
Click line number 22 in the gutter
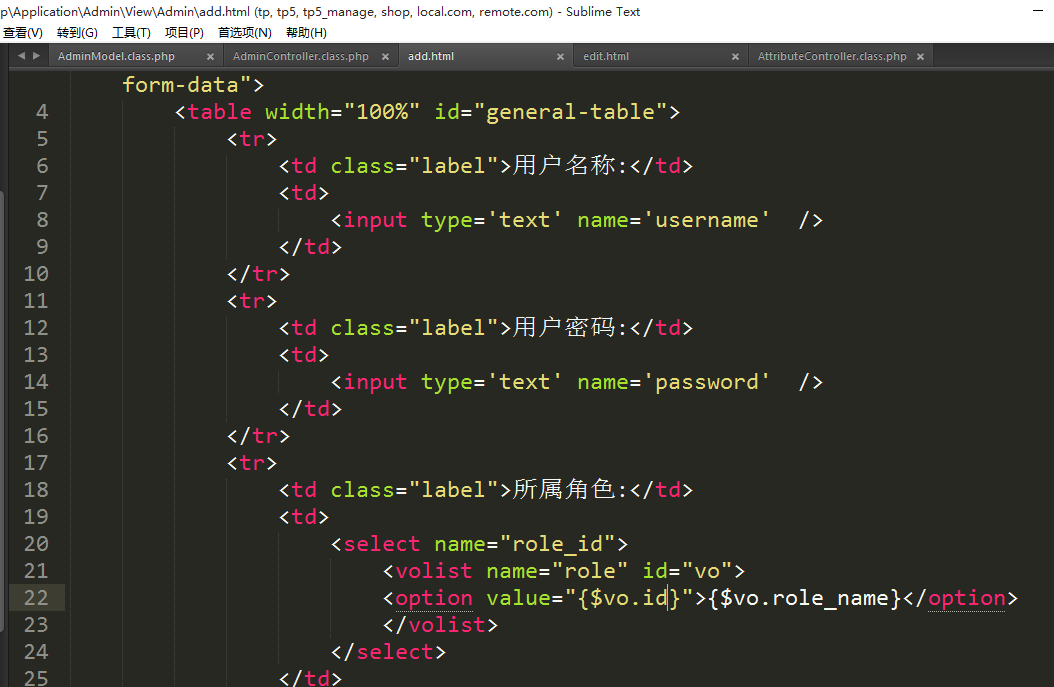[35, 598]
